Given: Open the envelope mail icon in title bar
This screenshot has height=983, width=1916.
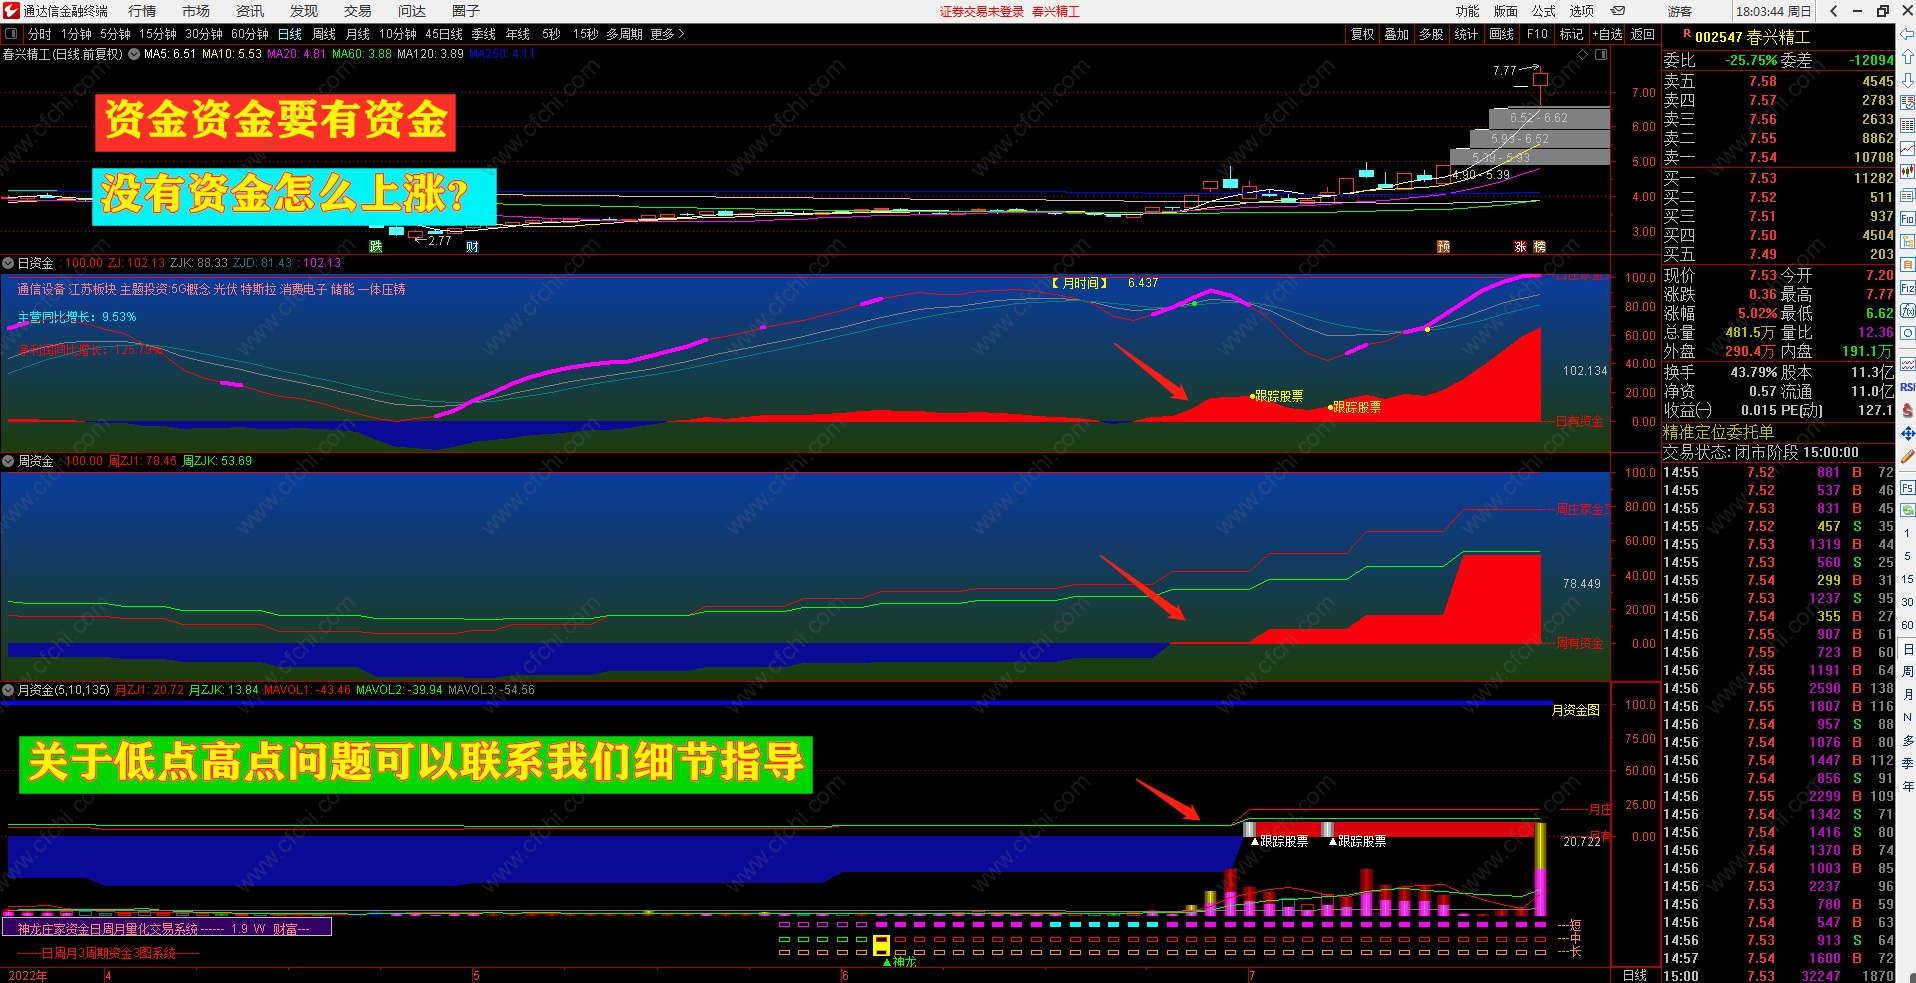Looking at the screenshot, I should click(1617, 11).
